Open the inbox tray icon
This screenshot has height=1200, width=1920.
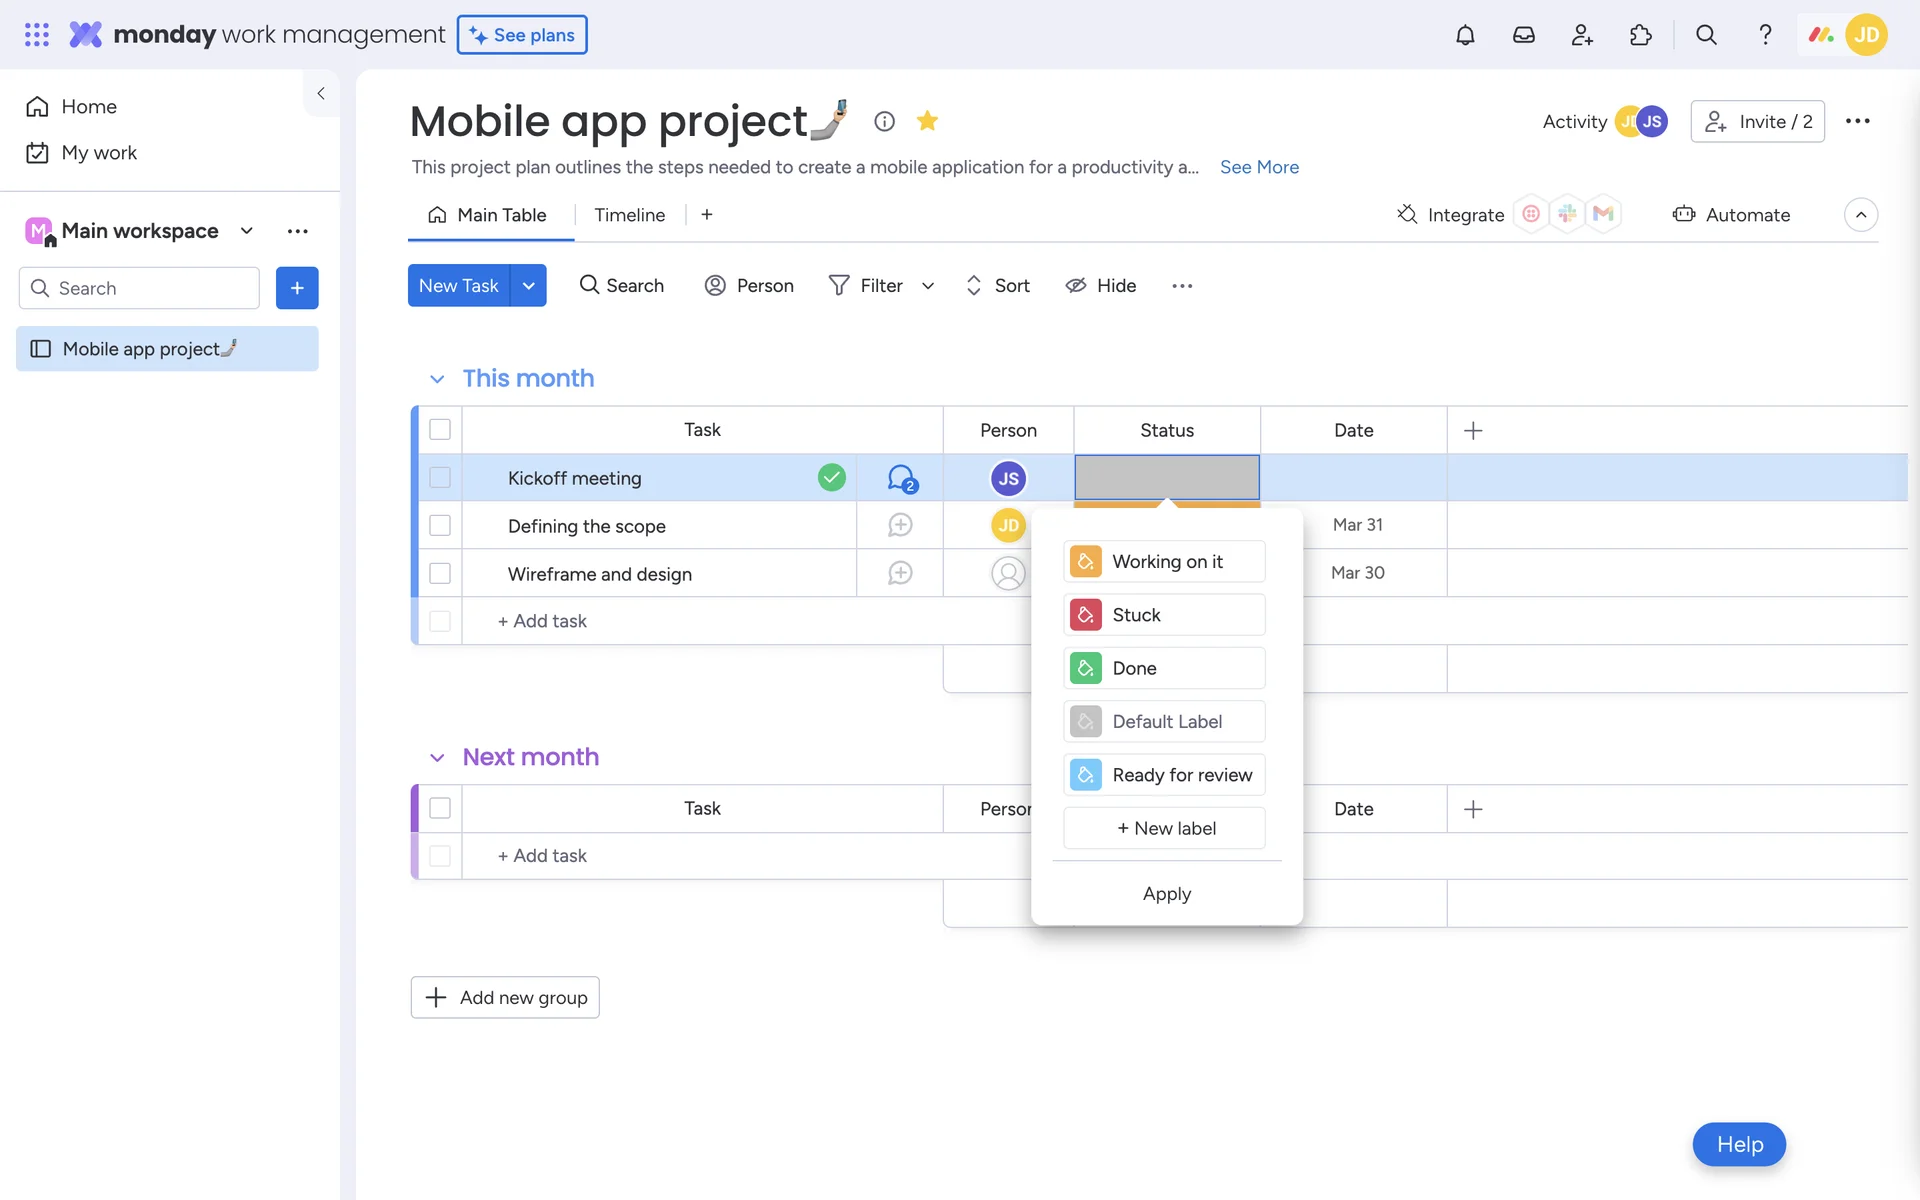1523,35
